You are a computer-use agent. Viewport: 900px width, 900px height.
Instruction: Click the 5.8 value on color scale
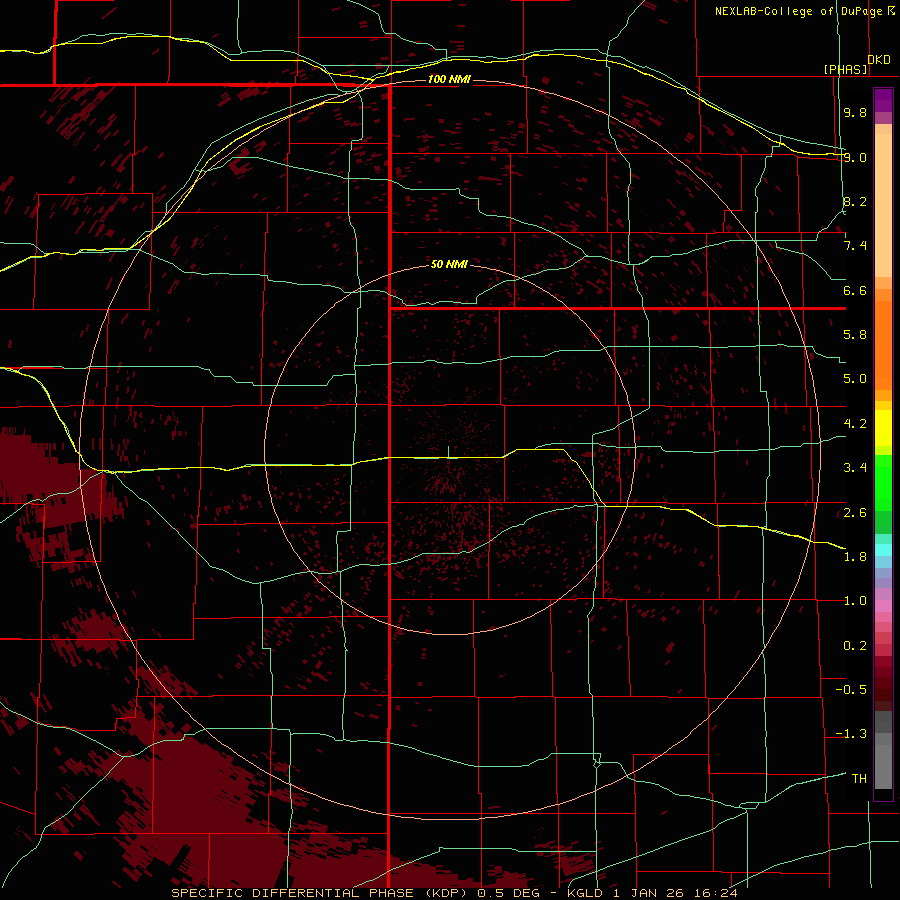[855, 335]
